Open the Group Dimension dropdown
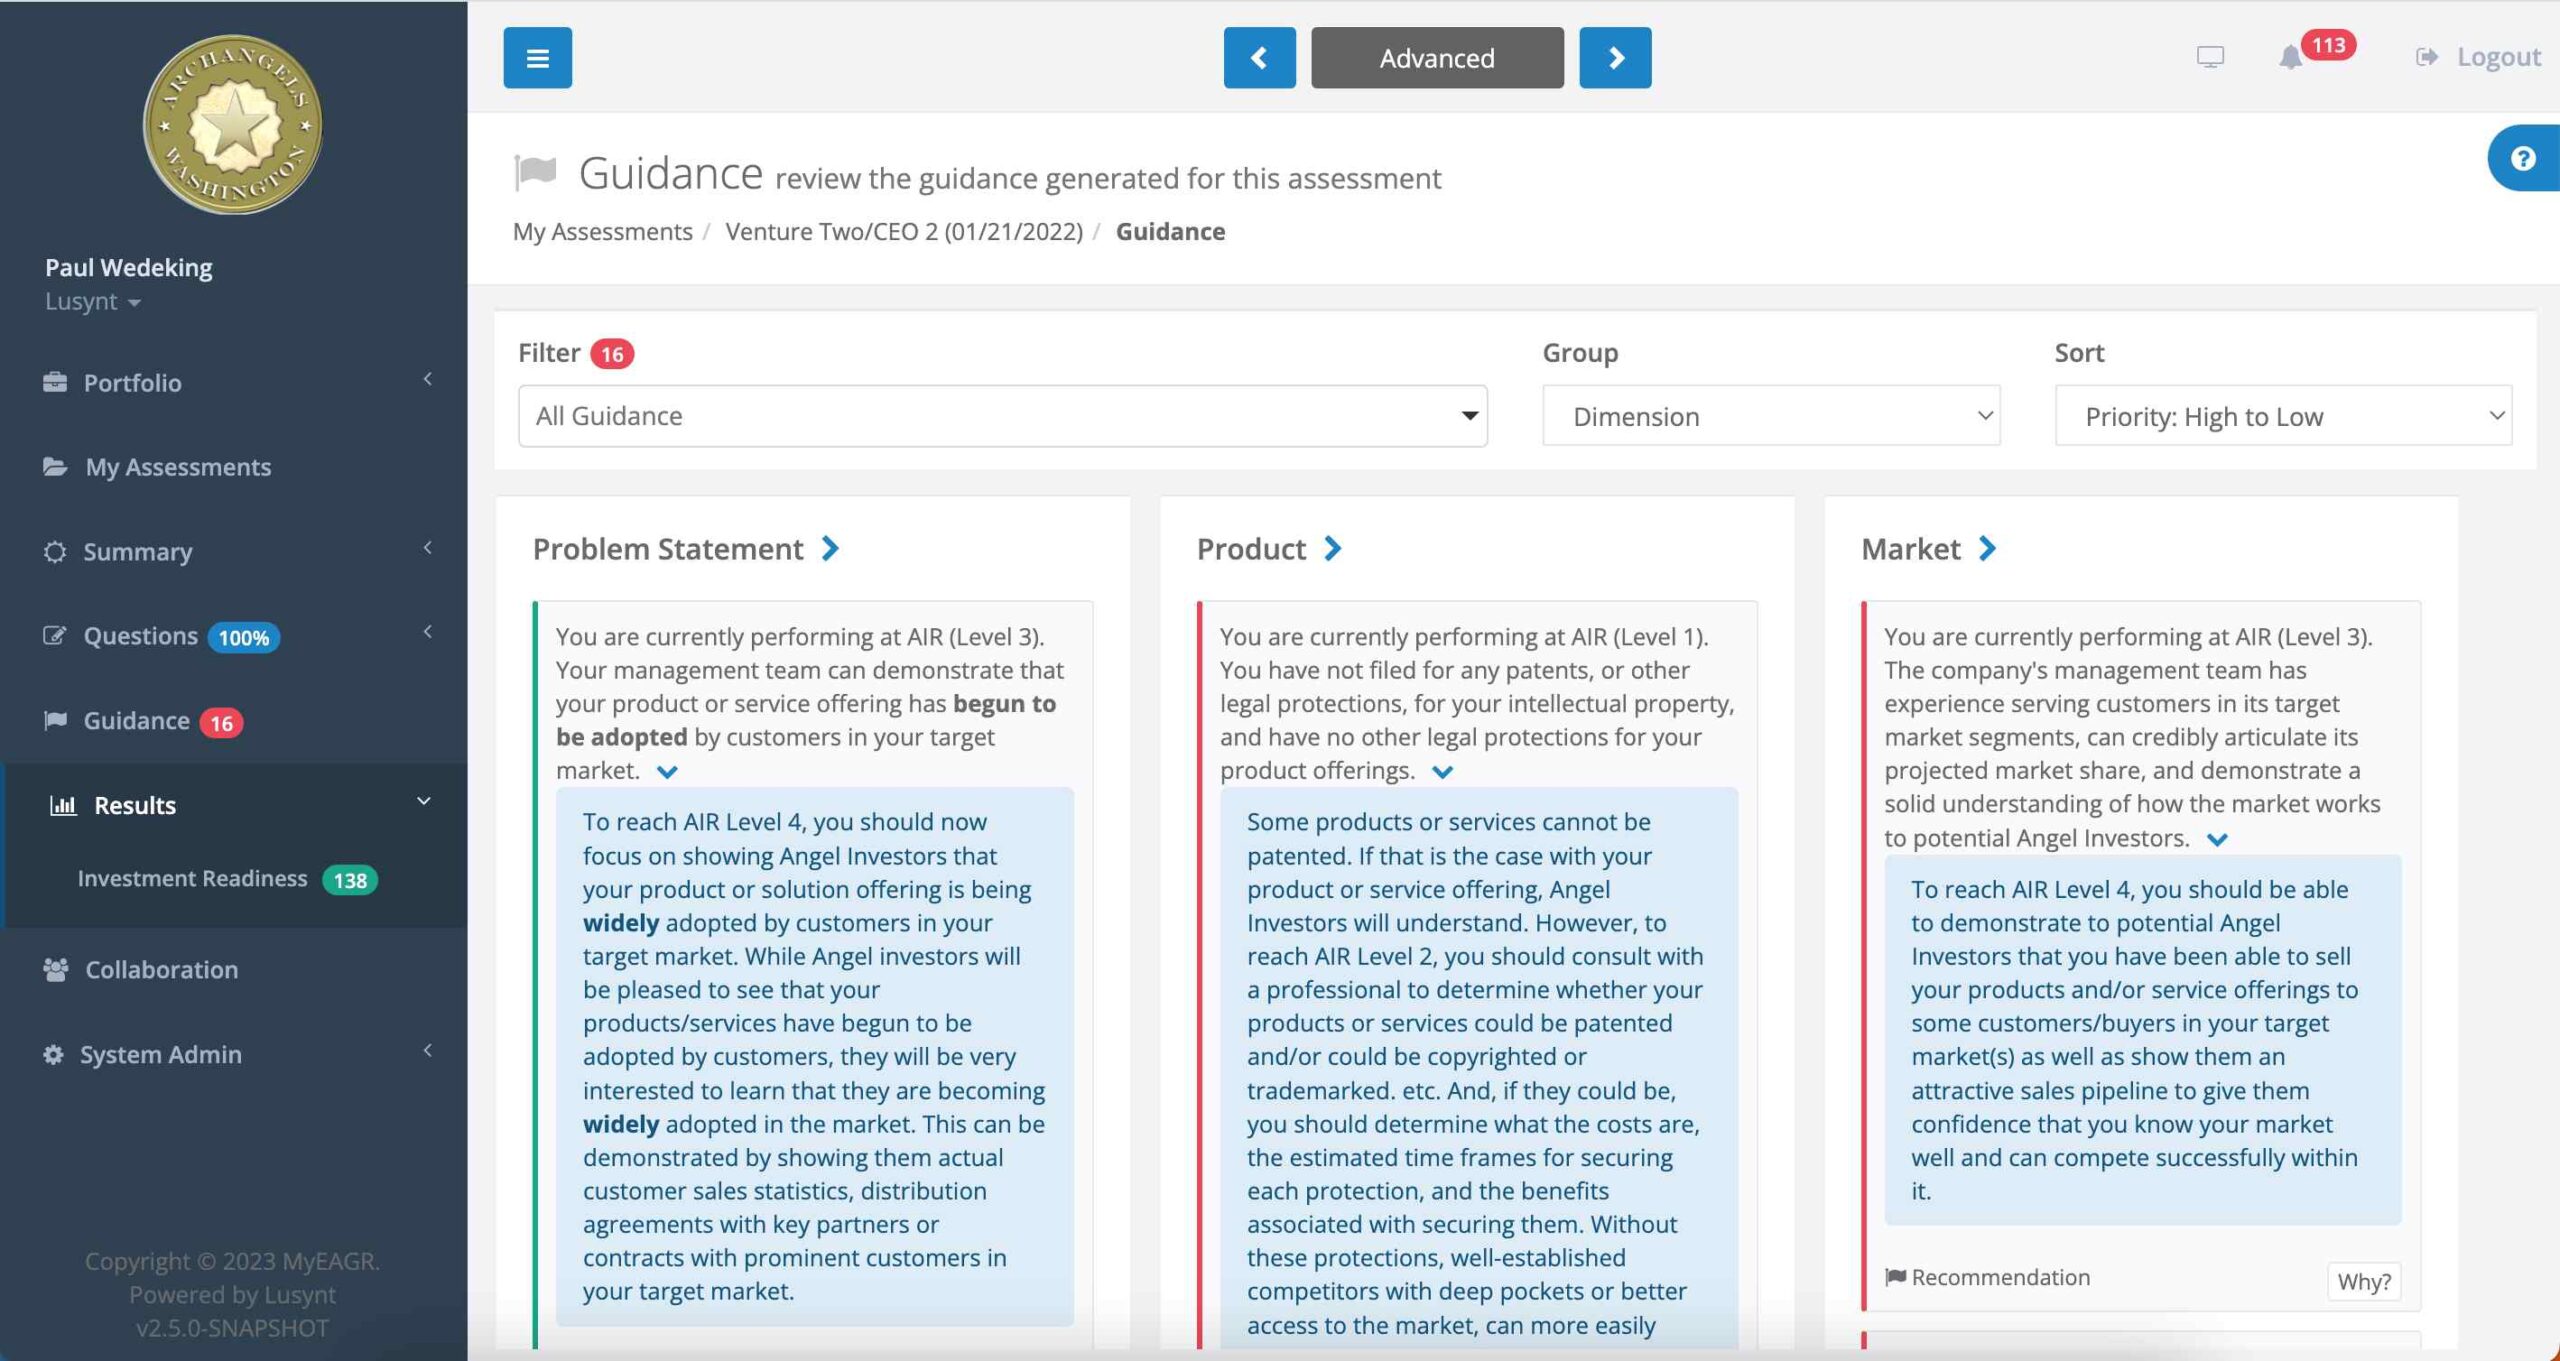 point(1770,416)
